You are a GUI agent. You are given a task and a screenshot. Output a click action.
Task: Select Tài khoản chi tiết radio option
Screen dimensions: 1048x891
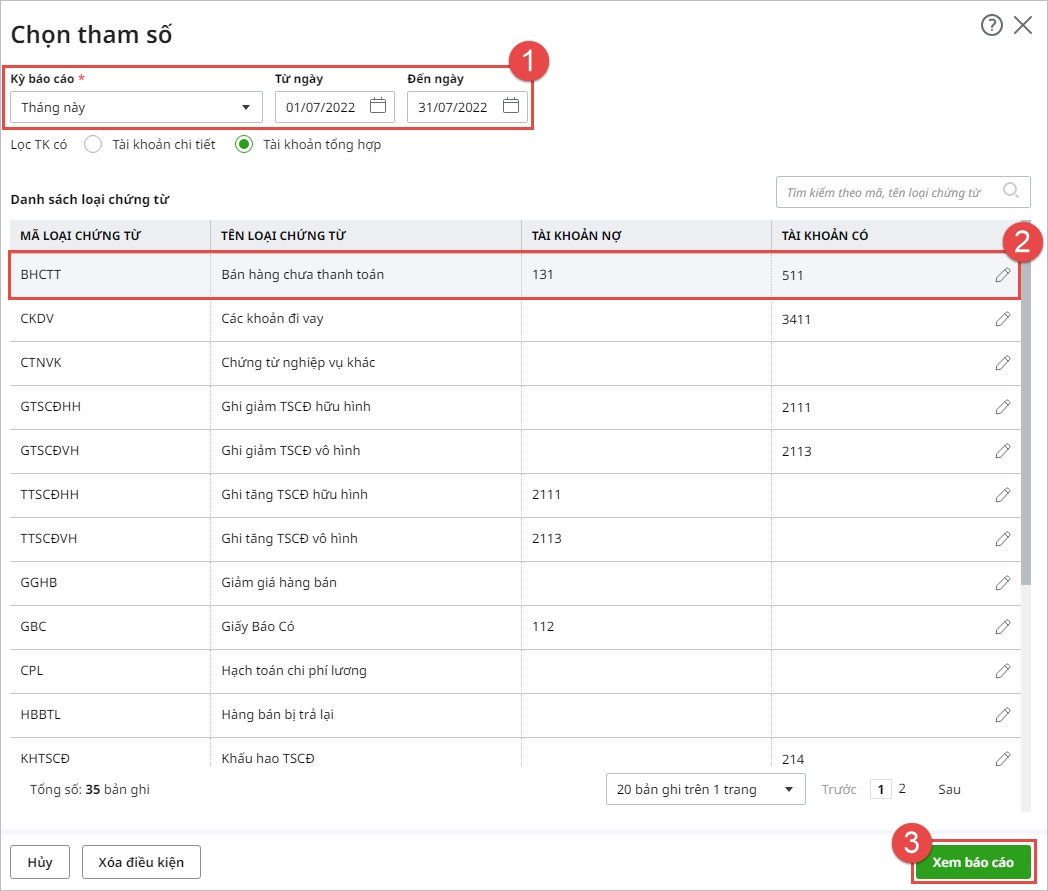[x=94, y=144]
